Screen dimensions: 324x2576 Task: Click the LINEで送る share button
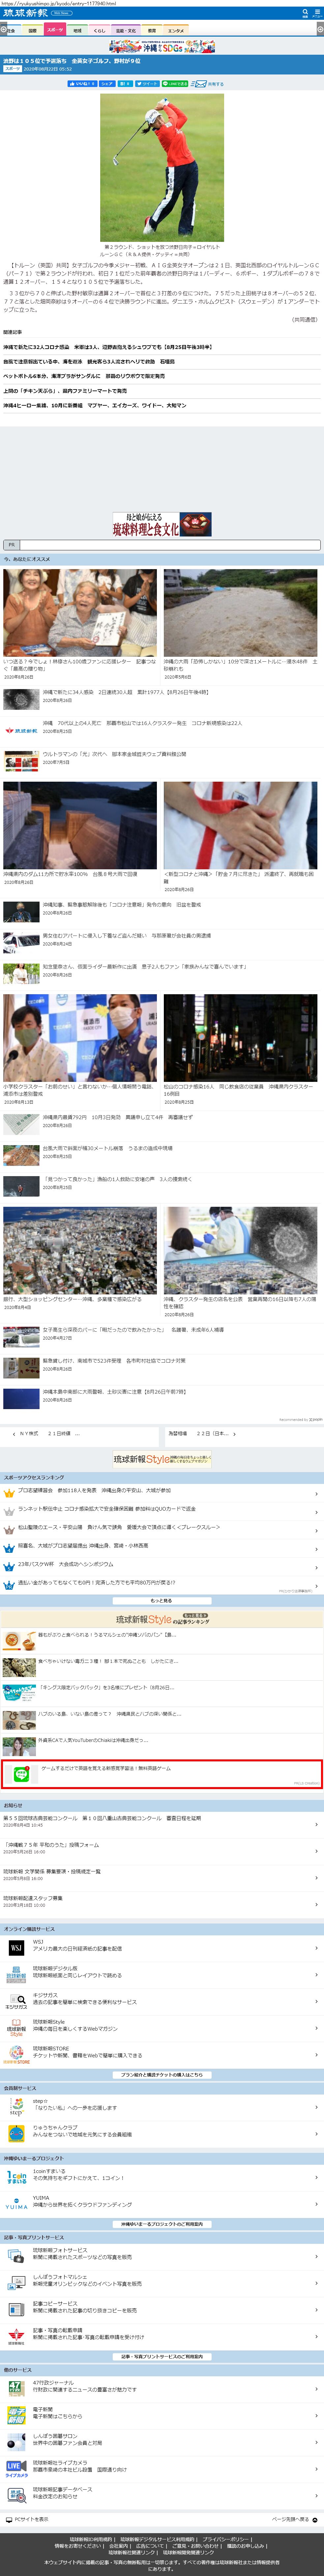175,84
